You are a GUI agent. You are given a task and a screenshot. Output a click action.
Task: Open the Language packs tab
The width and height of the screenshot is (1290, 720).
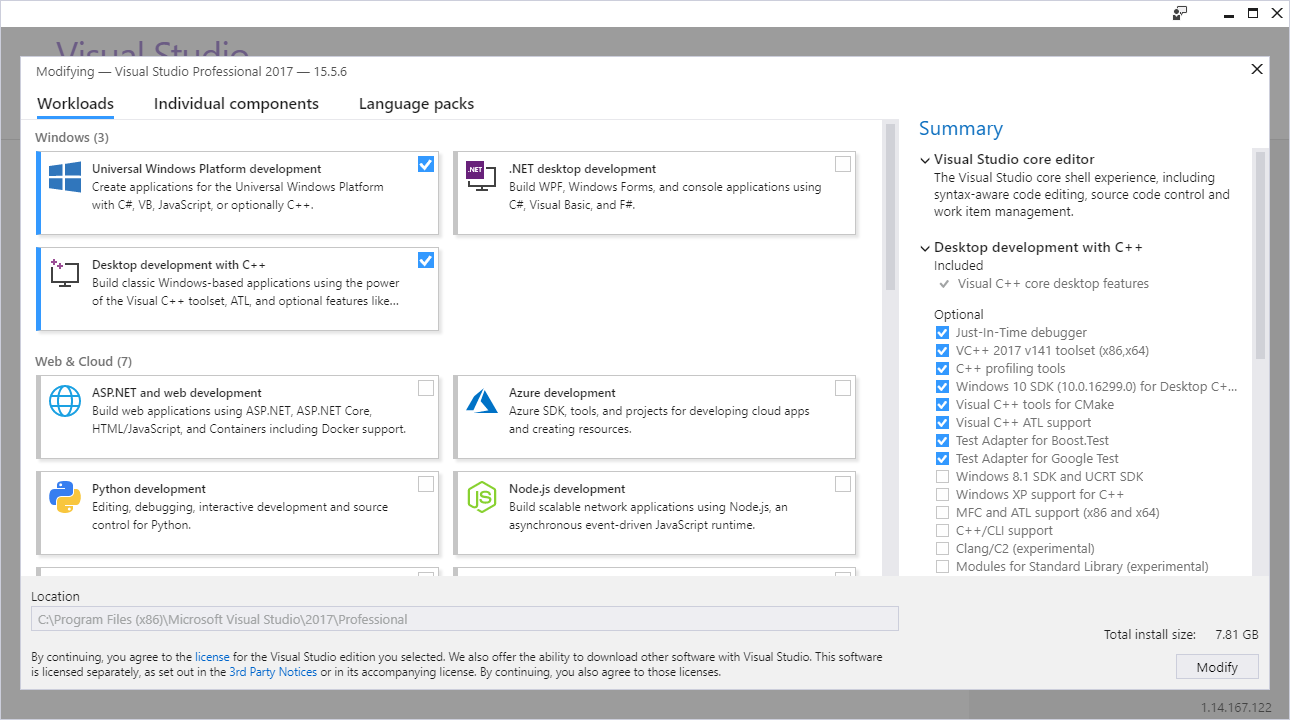tap(416, 104)
